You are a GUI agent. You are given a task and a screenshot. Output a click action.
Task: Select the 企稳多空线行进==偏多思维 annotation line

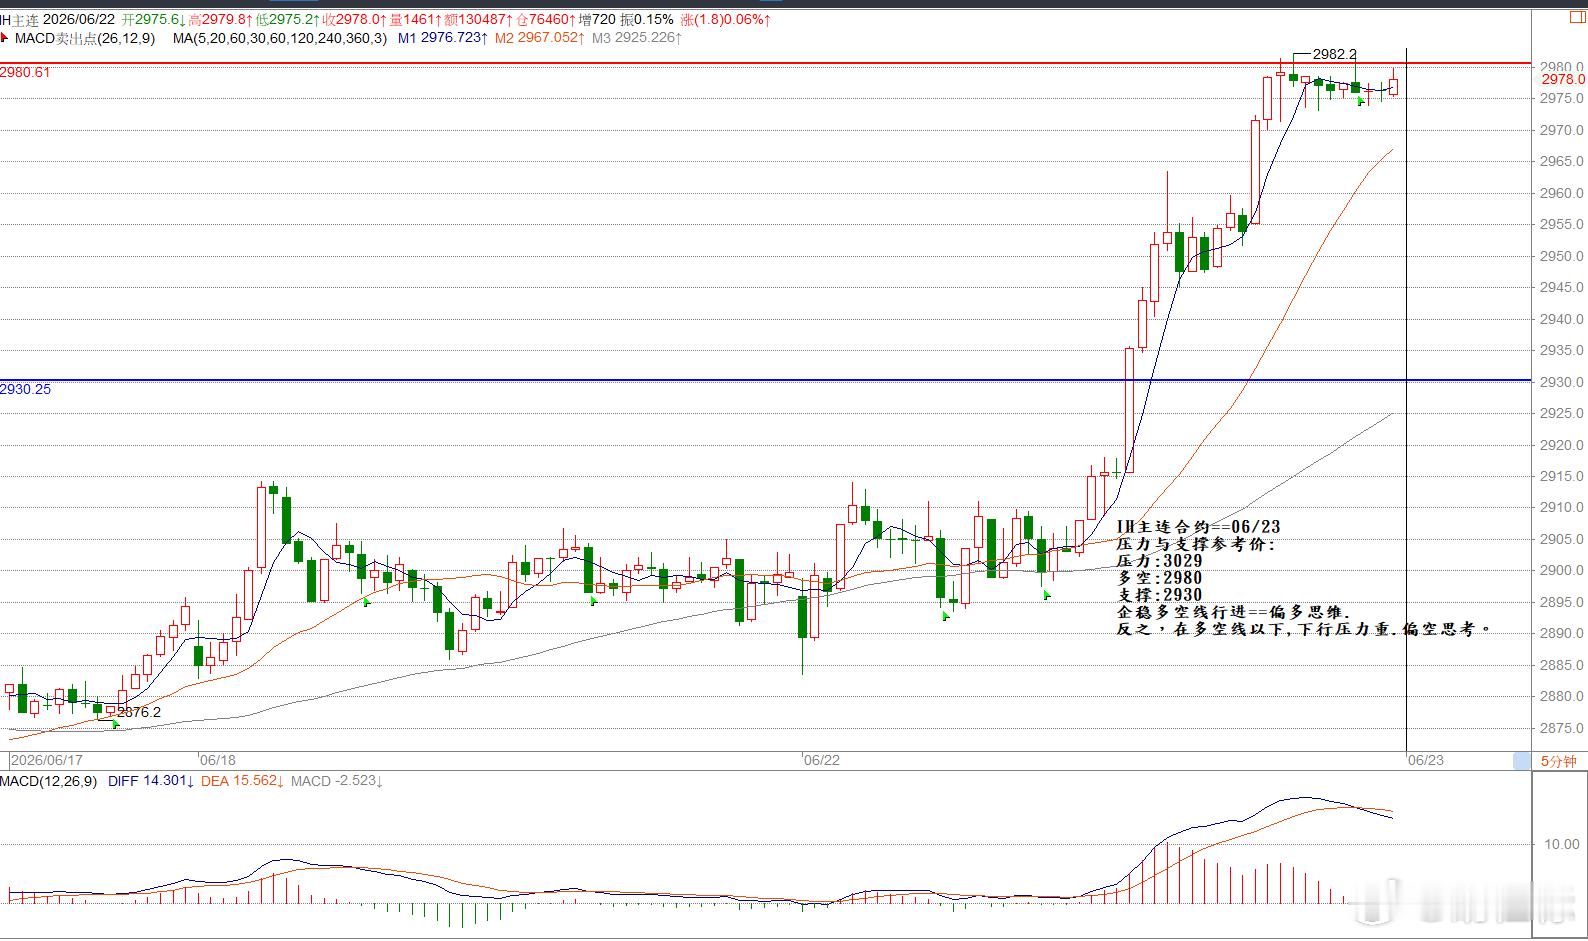(1234, 612)
